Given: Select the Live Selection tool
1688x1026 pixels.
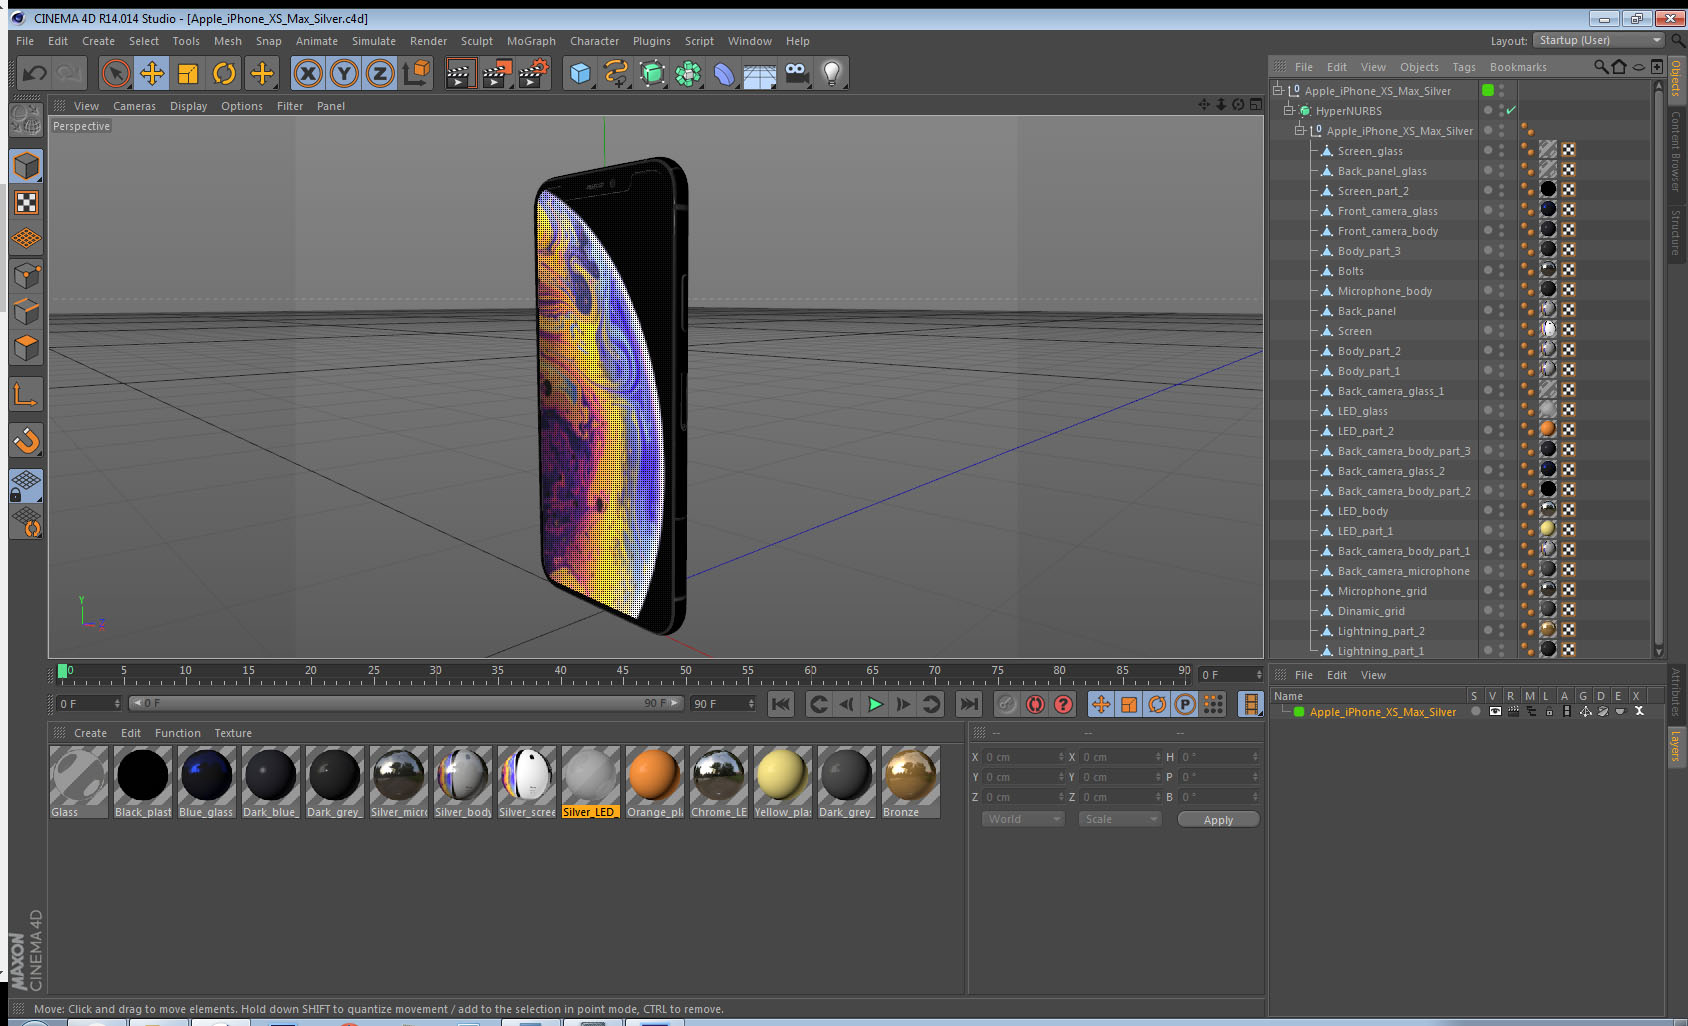Looking at the screenshot, I should (x=116, y=73).
